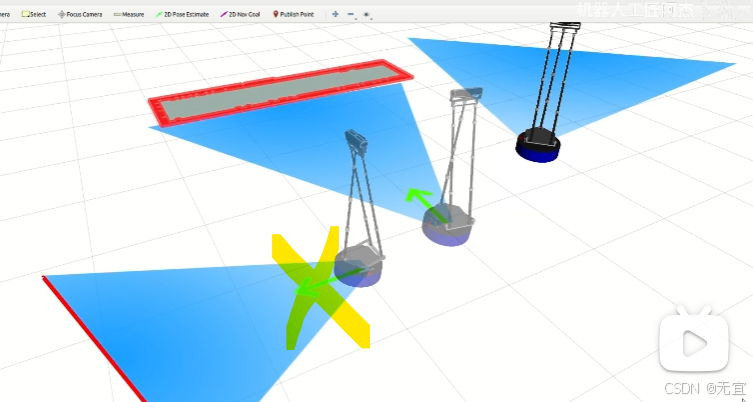Pick the Measure tool

(x=129, y=14)
